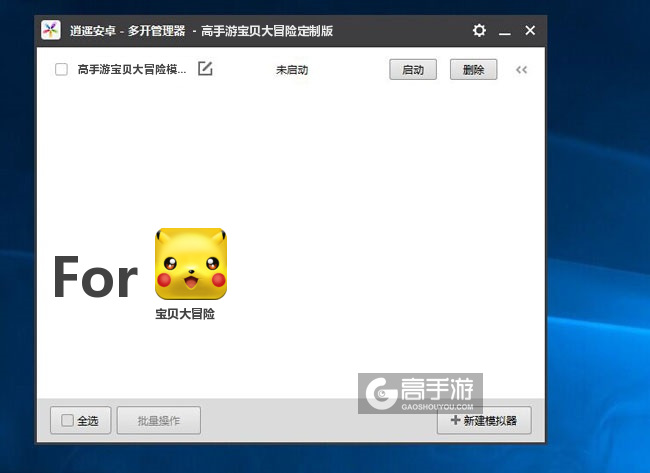Delete the emulator with 删除 button

pos(473,70)
